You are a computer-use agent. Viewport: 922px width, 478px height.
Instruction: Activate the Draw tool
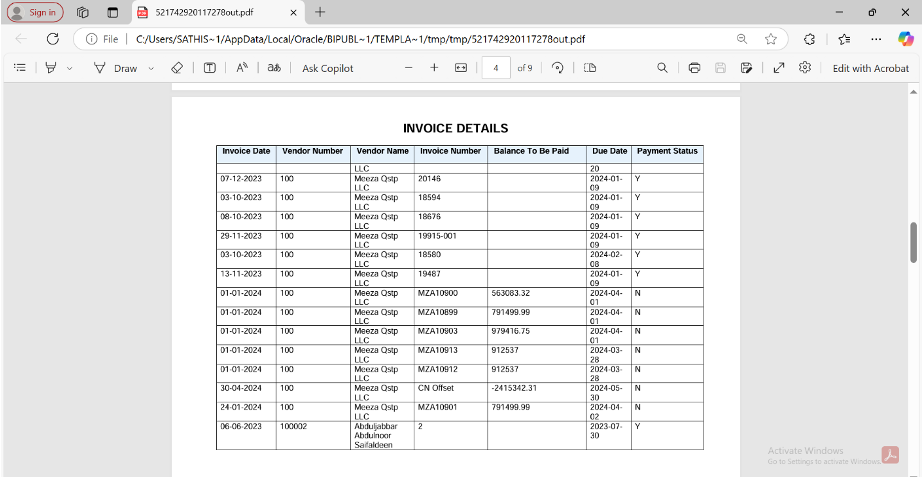[115, 68]
